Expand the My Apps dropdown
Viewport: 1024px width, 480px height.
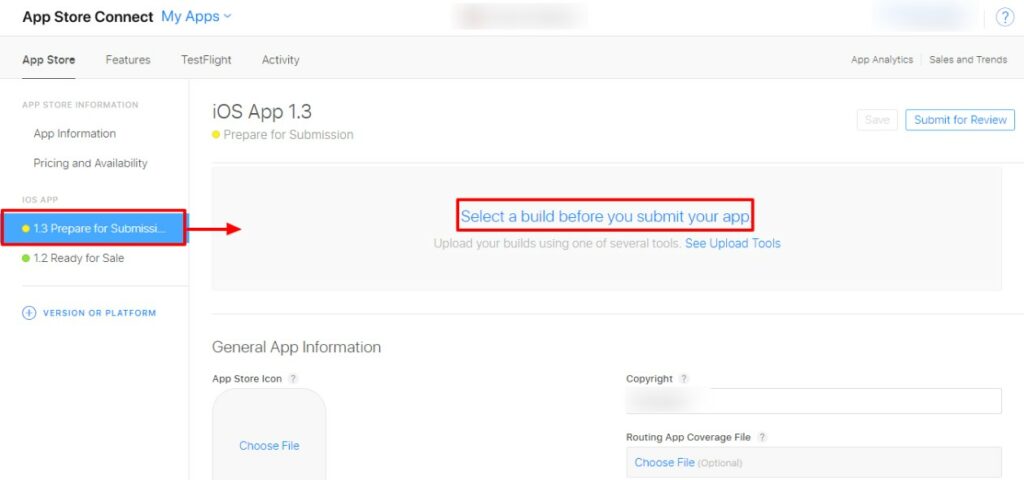(196, 17)
